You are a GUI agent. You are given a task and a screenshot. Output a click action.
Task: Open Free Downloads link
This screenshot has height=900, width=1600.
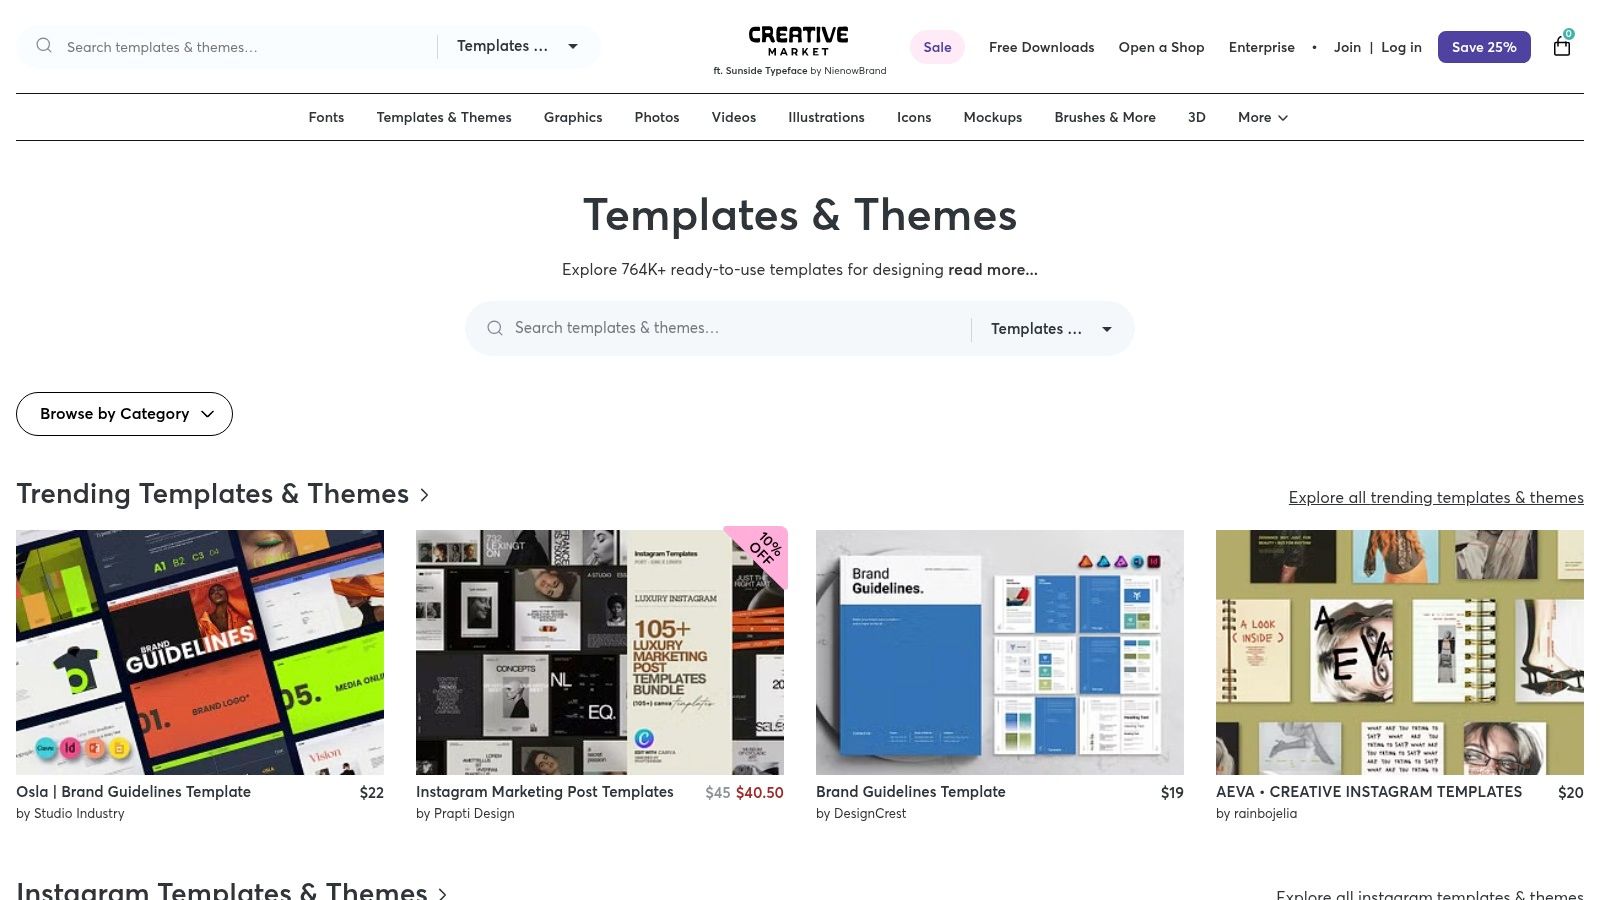(1041, 47)
